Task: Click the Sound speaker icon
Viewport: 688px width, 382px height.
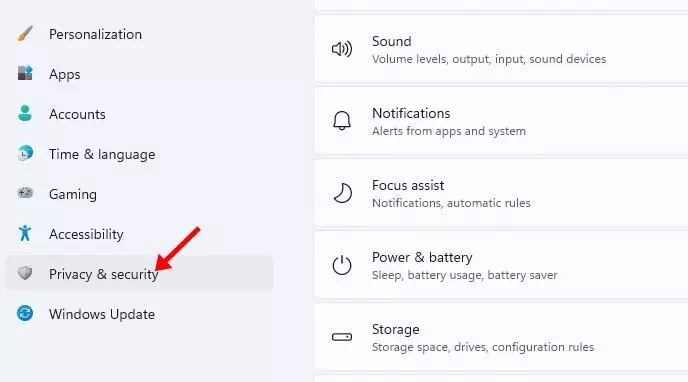Action: (x=342, y=49)
